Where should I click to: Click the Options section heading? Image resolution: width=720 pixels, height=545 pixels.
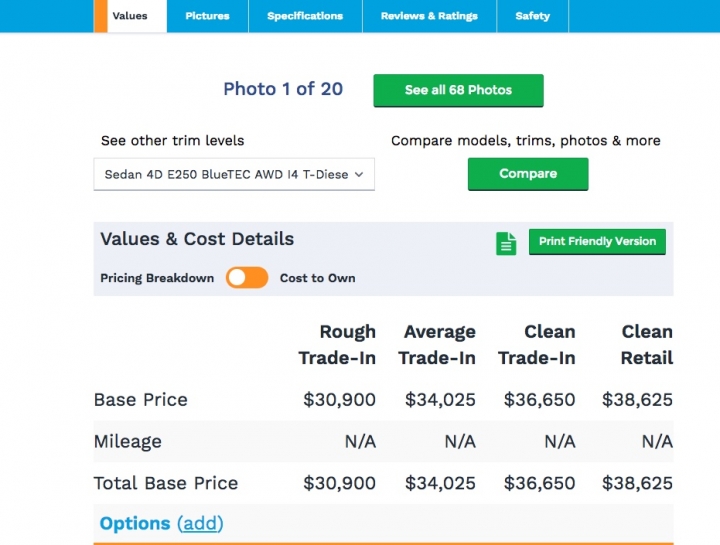pos(135,524)
